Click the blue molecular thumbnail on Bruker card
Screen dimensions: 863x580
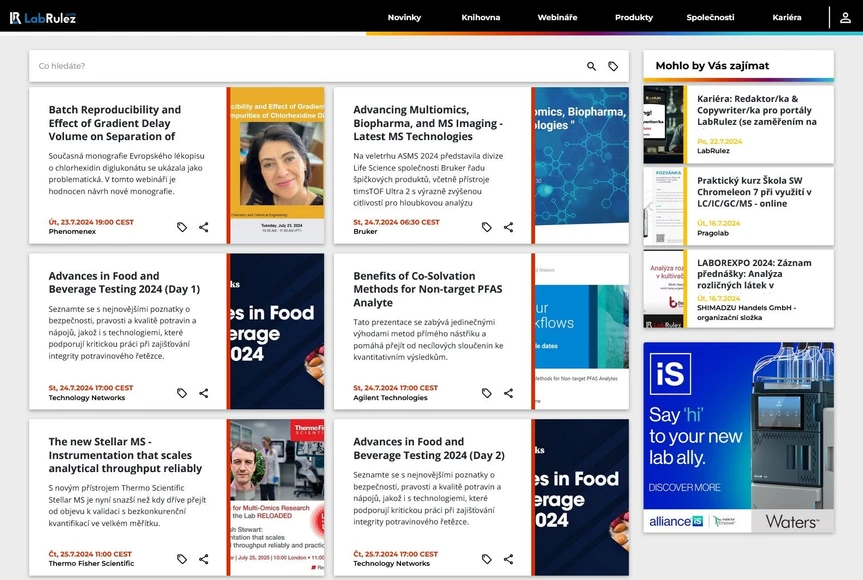click(x=582, y=165)
